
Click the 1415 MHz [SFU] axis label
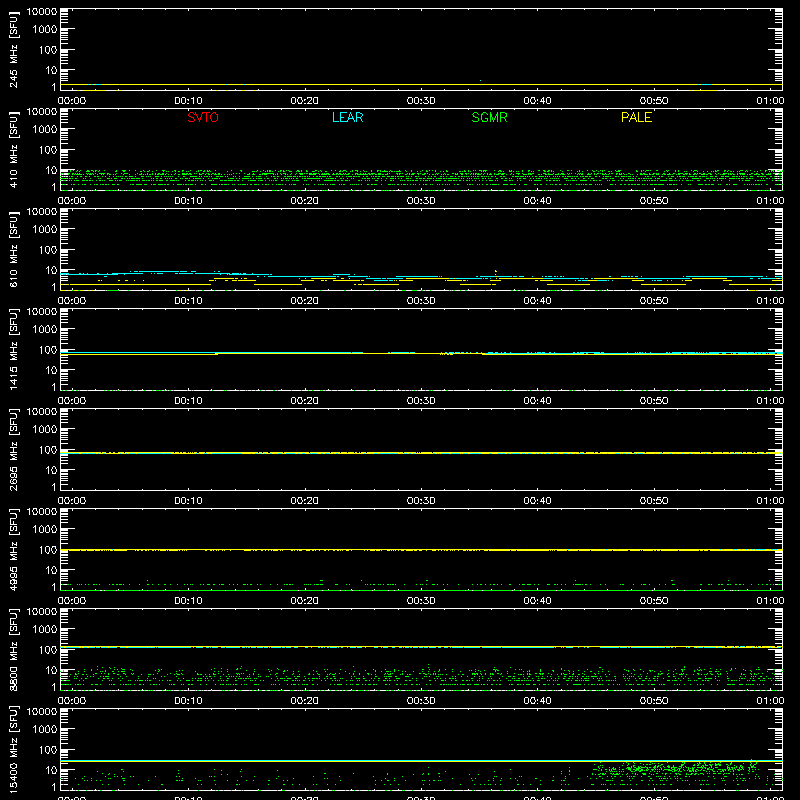(x=13, y=349)
